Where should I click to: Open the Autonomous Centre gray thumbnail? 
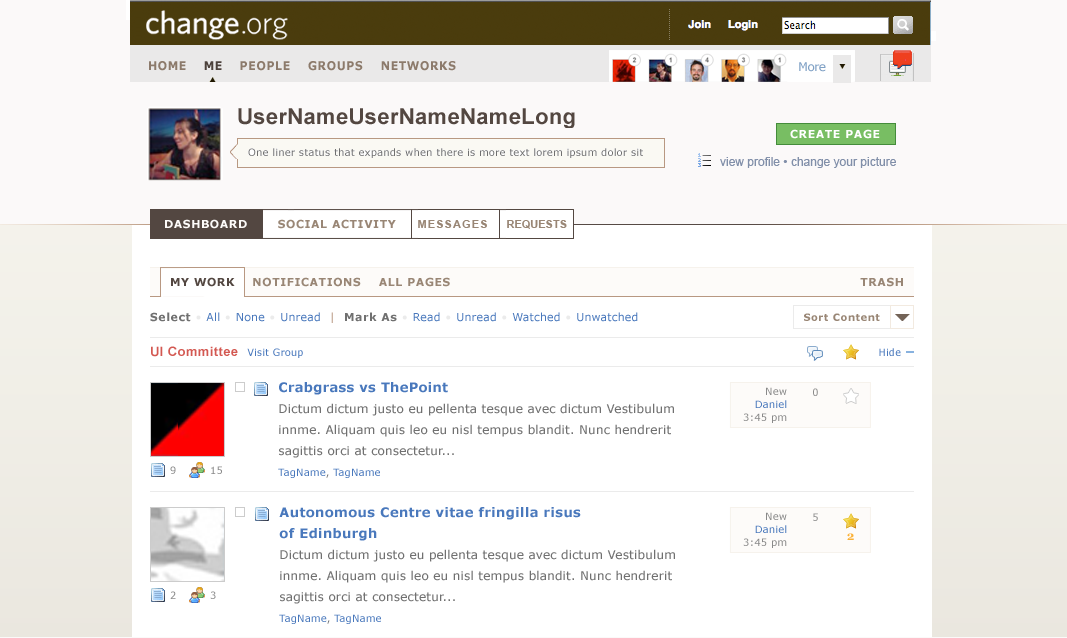tap(187, 544)
